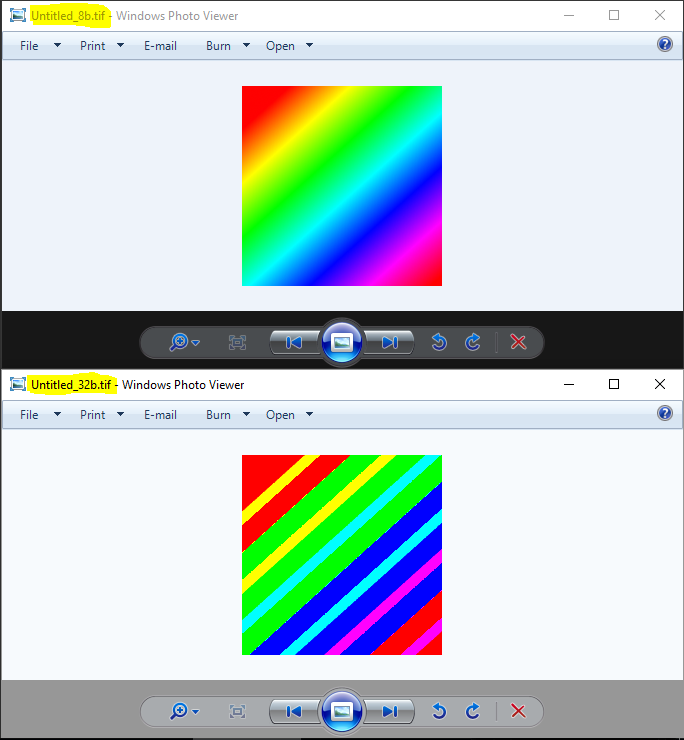Go to next image in Untitled_32b.tif window
Screen dimensions: 684x740
click(x=390, y=711)
